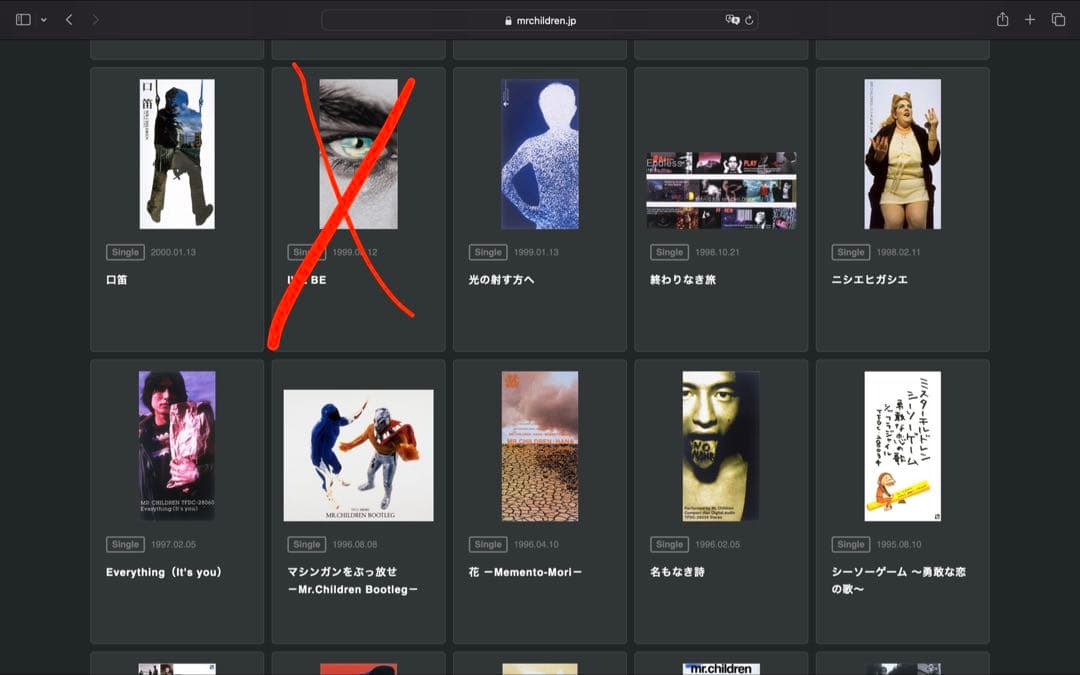Click the Everything (It's you) title
This screenshot has height=675, width=1080.
coord(164,572)
